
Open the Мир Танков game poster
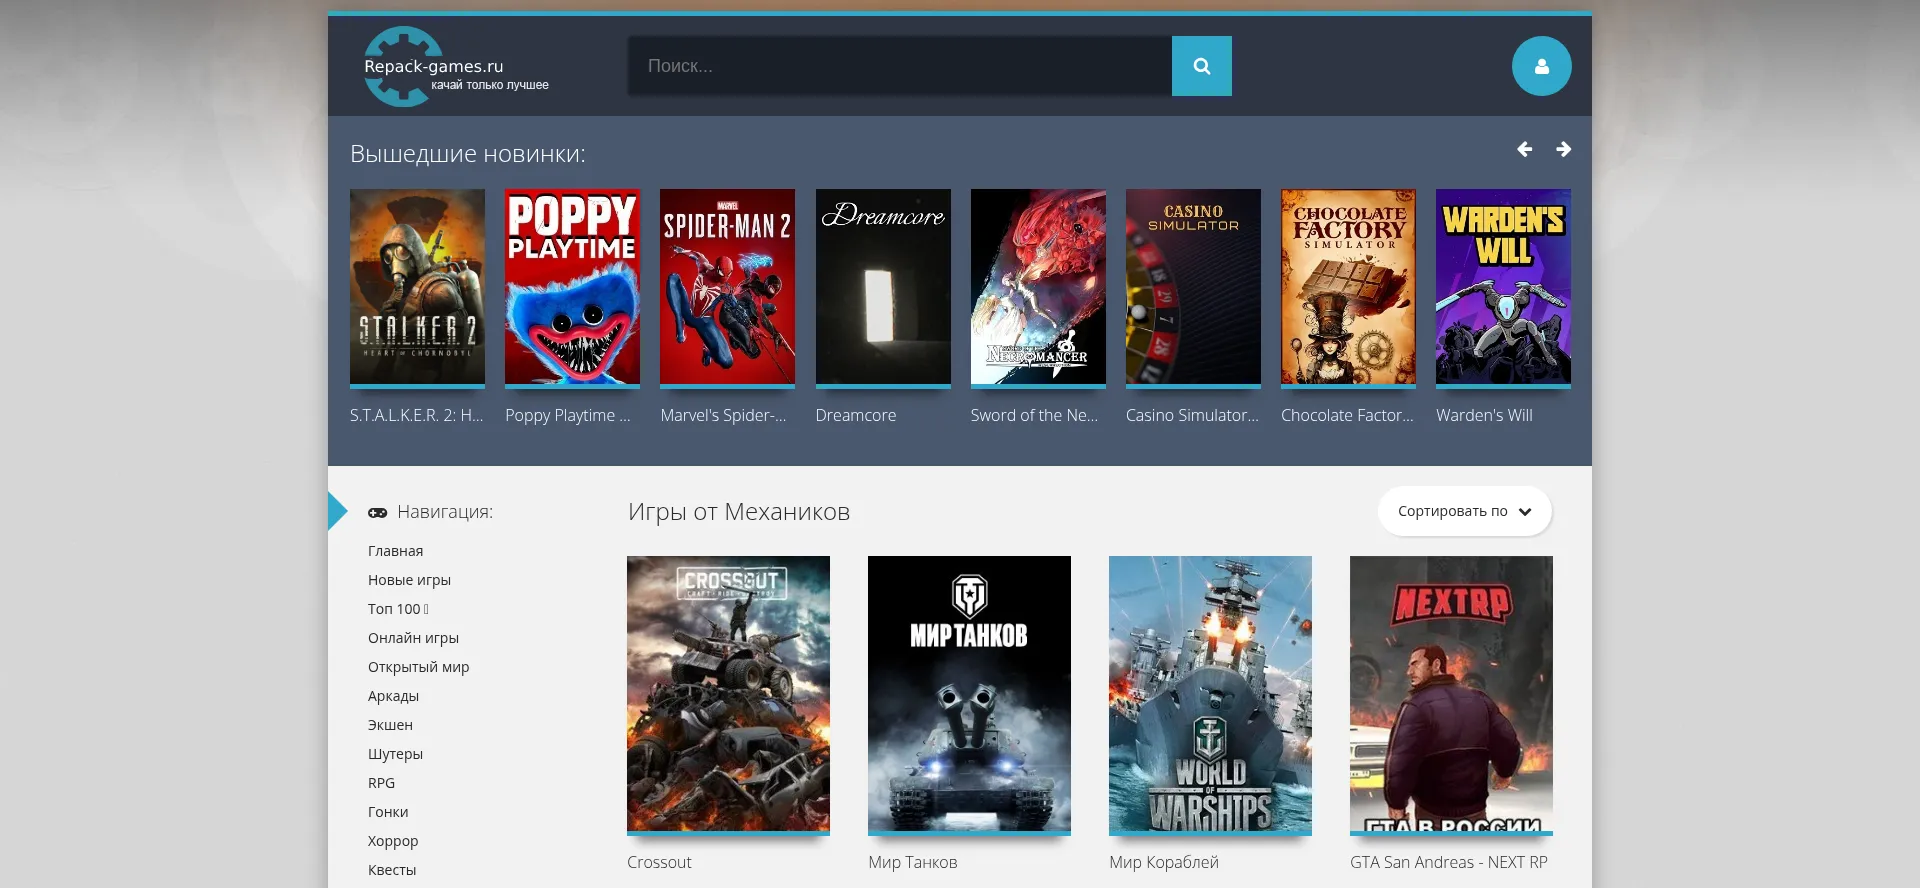(x=969, y=694)
